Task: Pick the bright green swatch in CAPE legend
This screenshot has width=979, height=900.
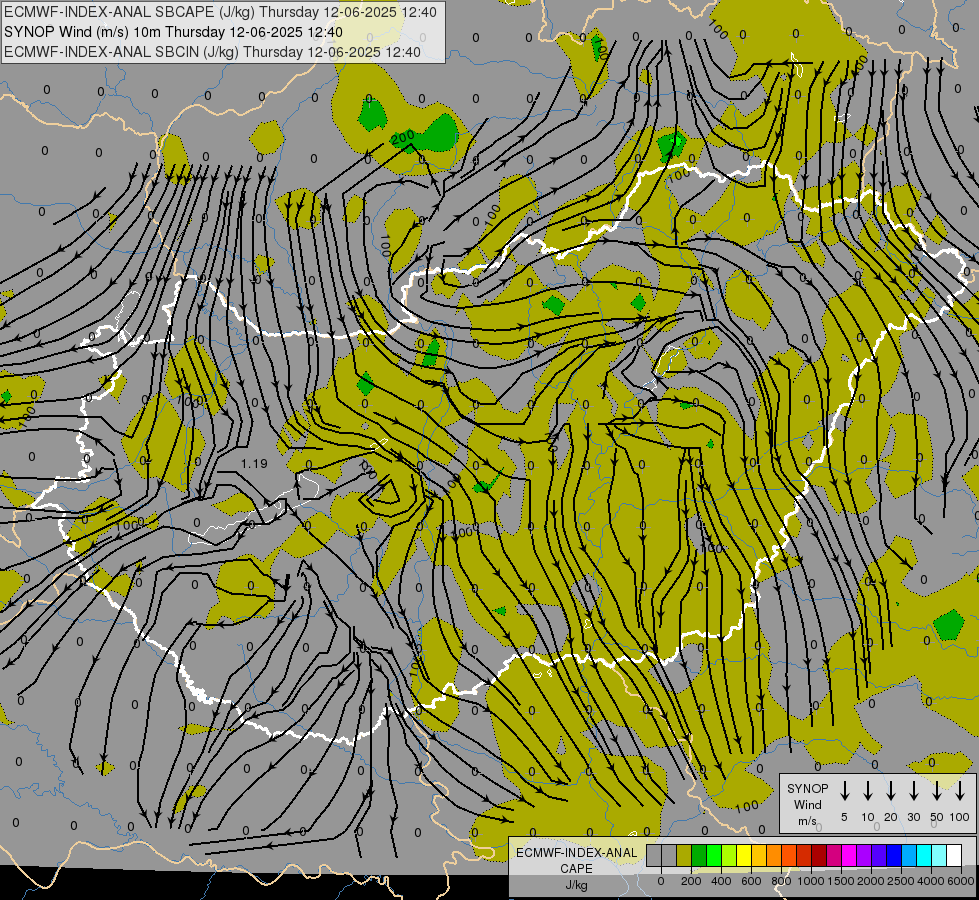Action: point(714,855)
